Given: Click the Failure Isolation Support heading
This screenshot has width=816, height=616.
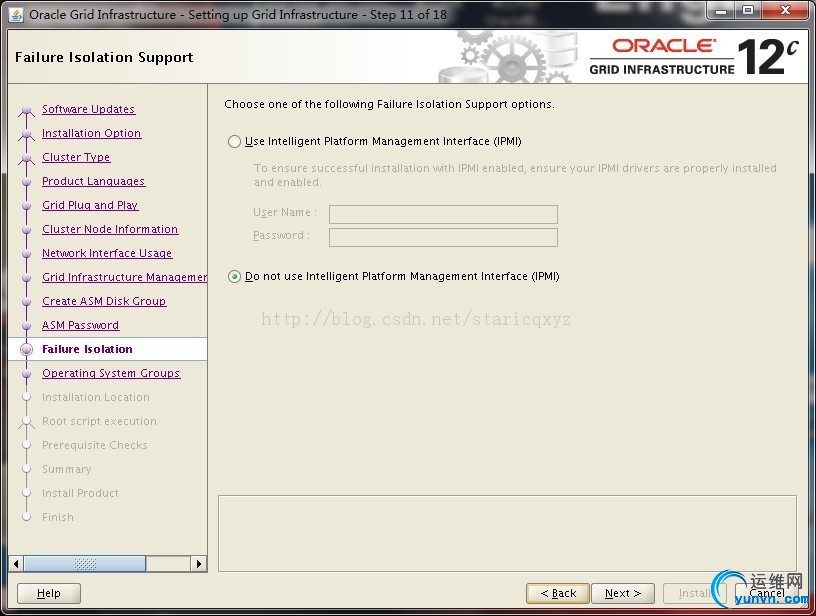Looking at the screenshot, I should 104,57.
